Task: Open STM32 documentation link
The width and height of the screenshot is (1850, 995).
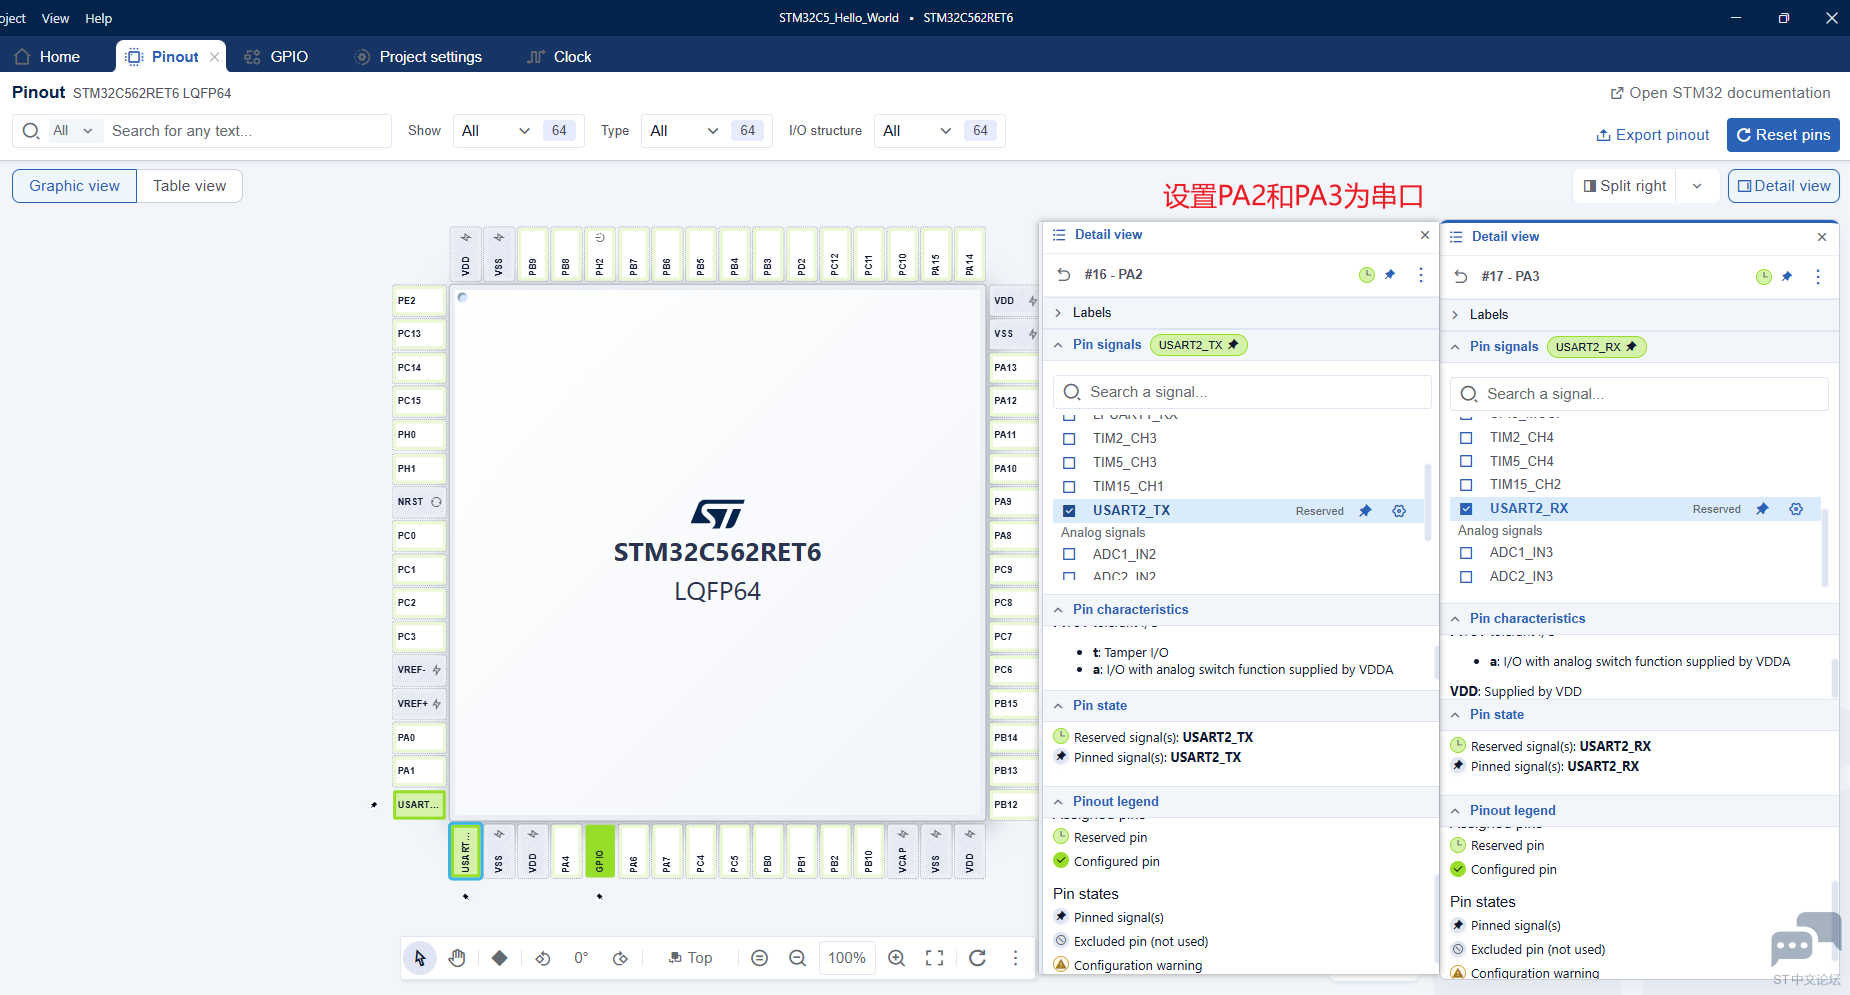Action: point(1720,93)
